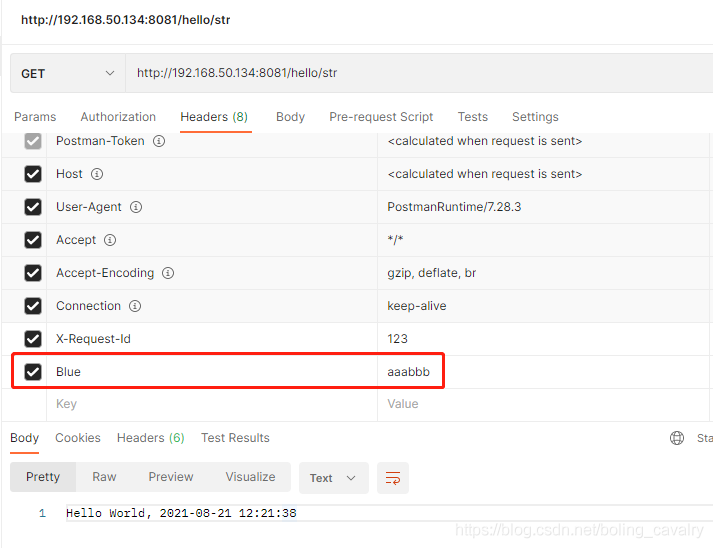Click info icon beside Host header
This screenshot has height=548, width=713.
pos(97,174)
